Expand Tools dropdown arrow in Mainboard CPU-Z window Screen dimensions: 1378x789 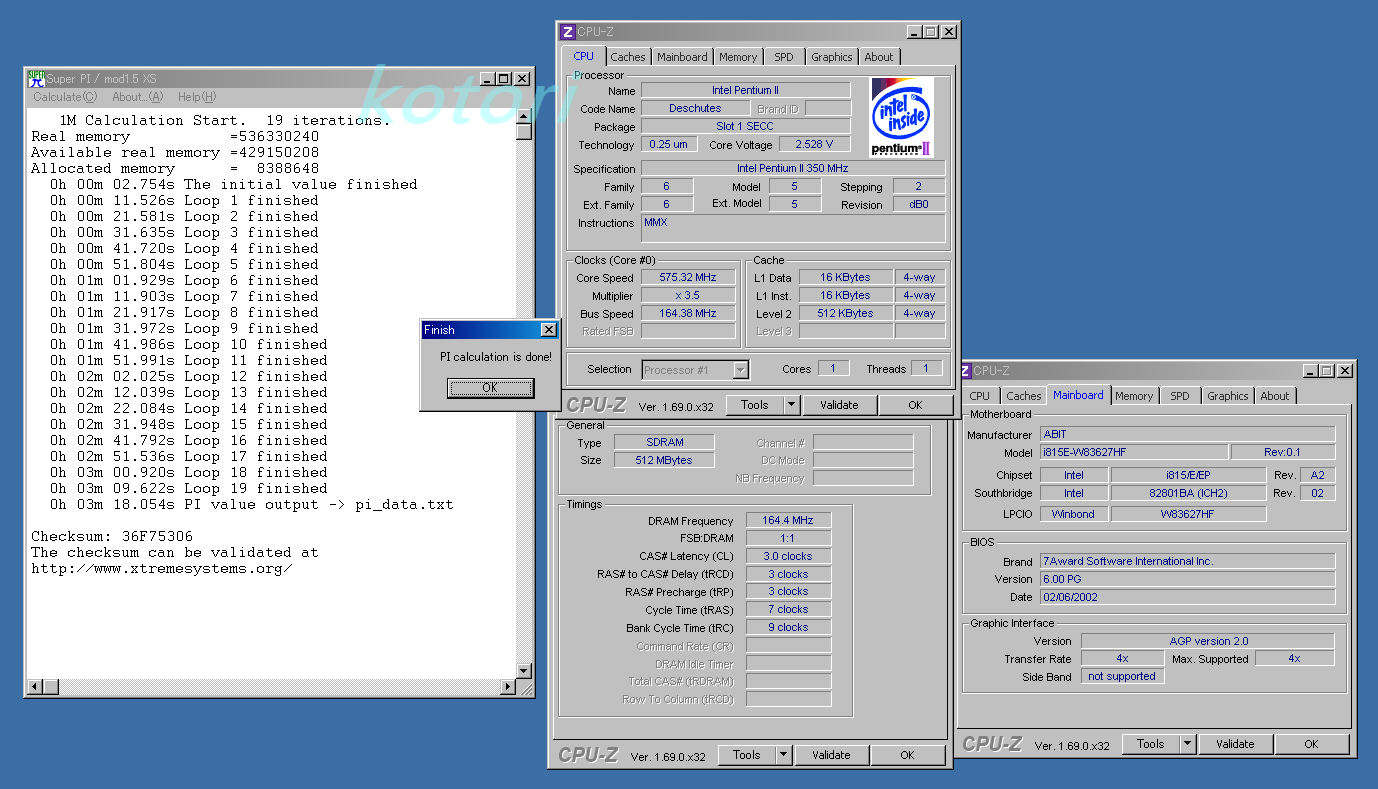tap(1188, 744)
